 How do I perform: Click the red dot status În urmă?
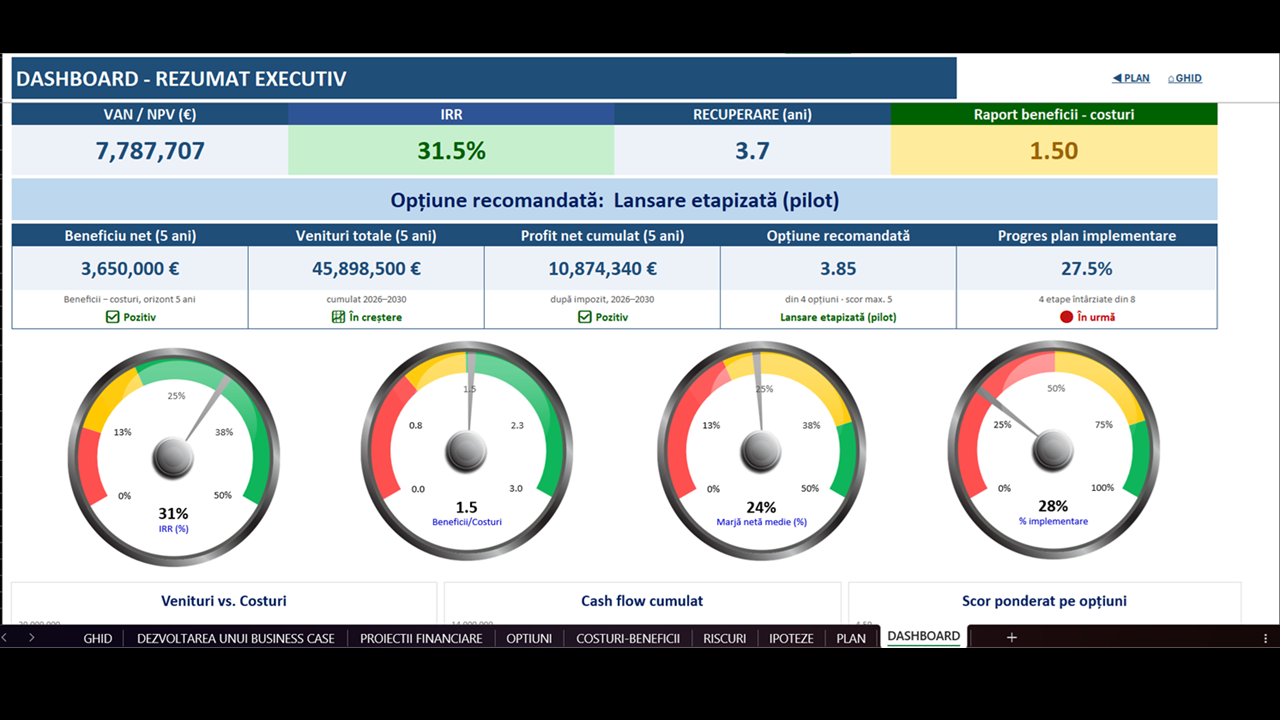click(1066, 317)
